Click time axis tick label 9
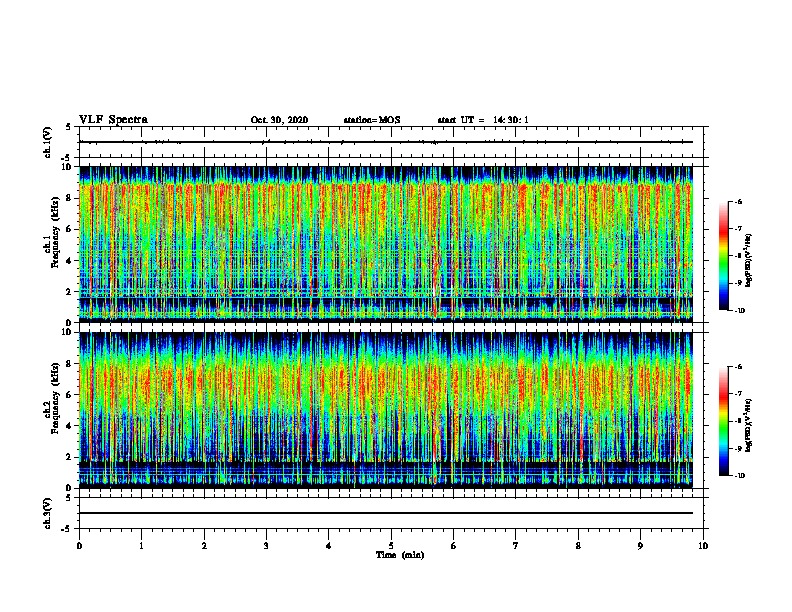The image size is (792, 612). click(x=640, y=546)
